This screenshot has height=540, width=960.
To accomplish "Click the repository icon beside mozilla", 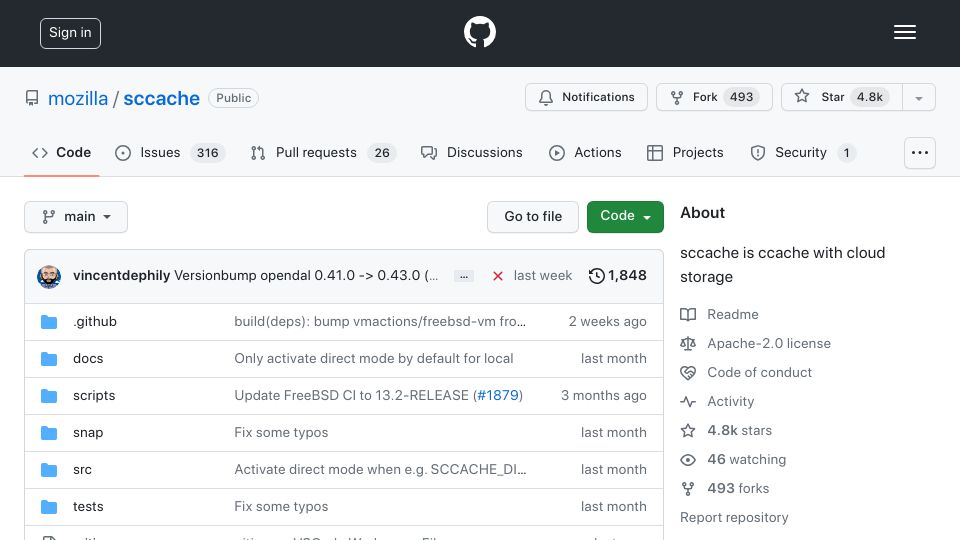I will click(32, 98).
